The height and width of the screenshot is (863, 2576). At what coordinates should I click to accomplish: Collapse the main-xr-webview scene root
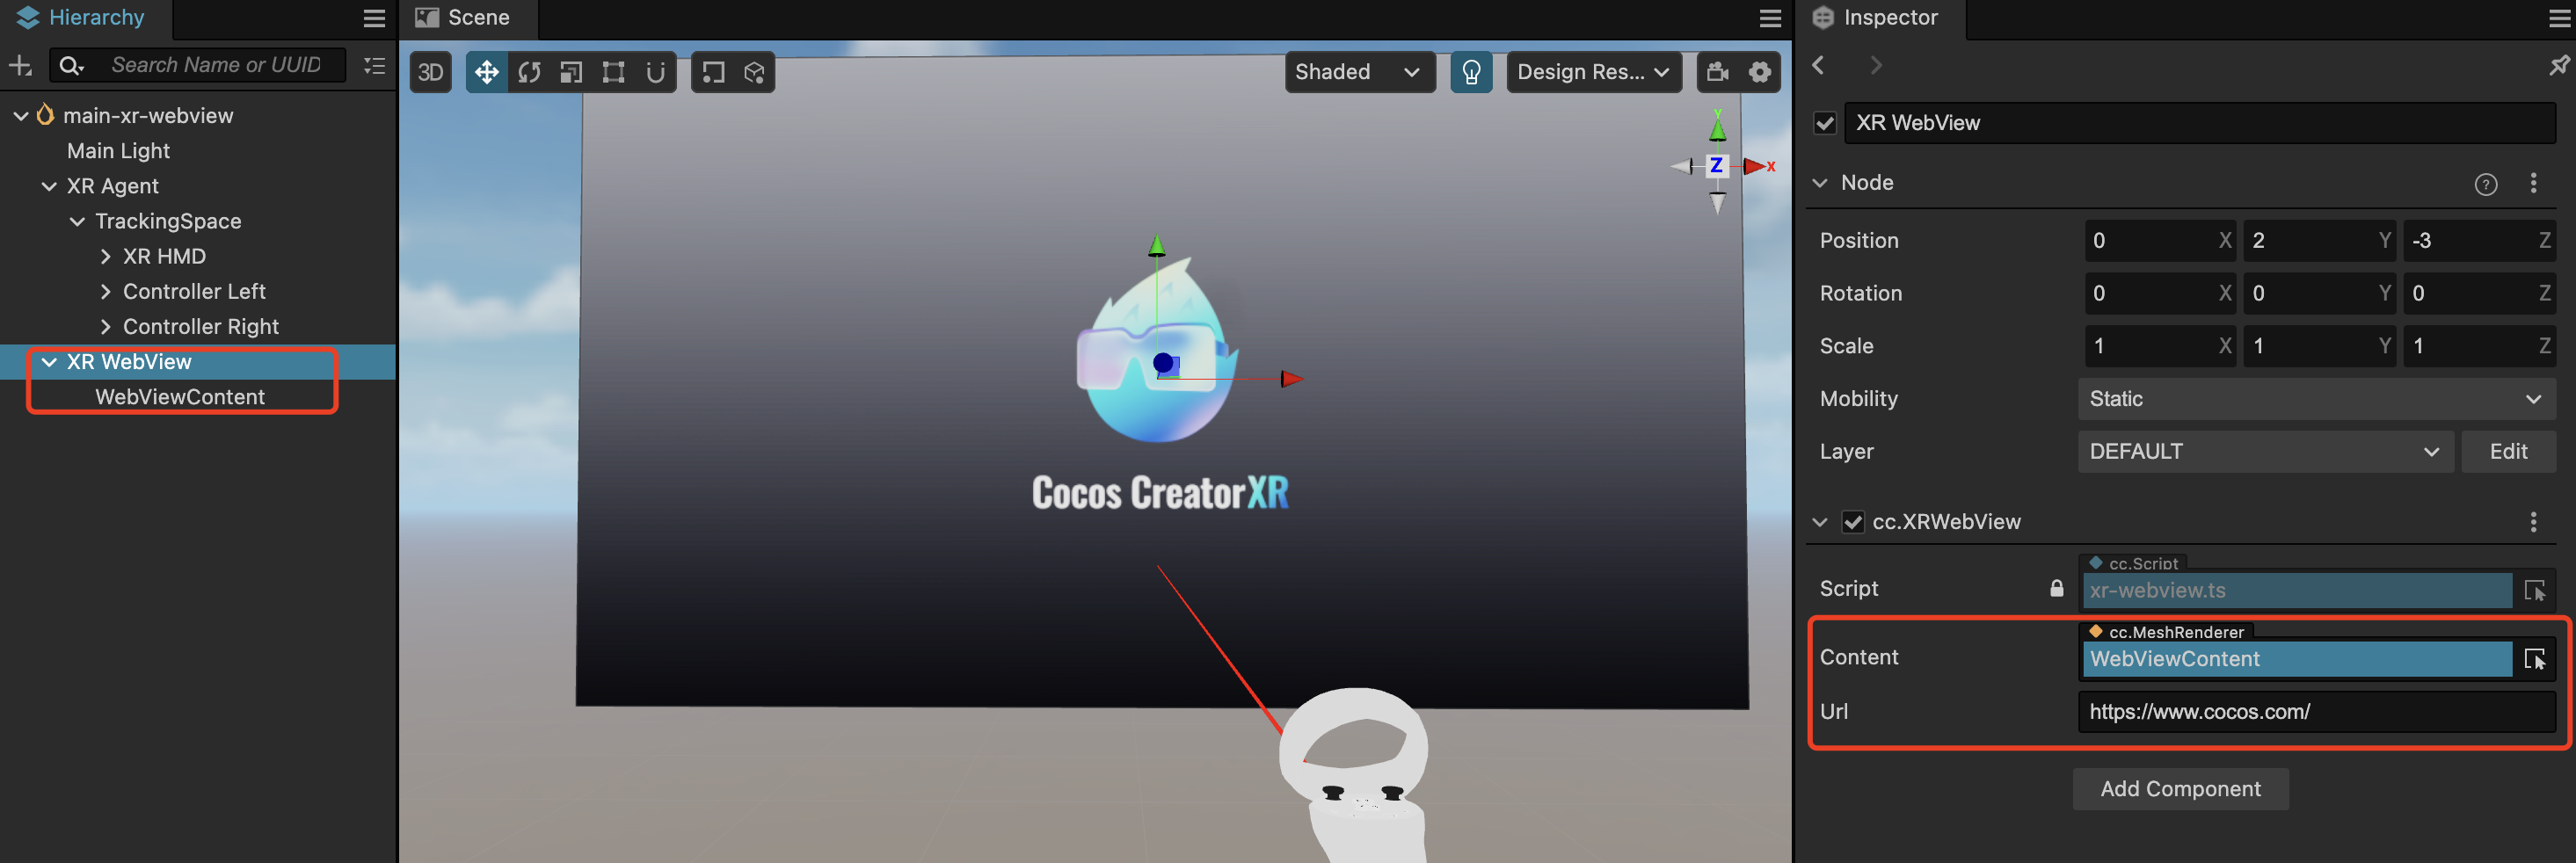pos(21,116)
